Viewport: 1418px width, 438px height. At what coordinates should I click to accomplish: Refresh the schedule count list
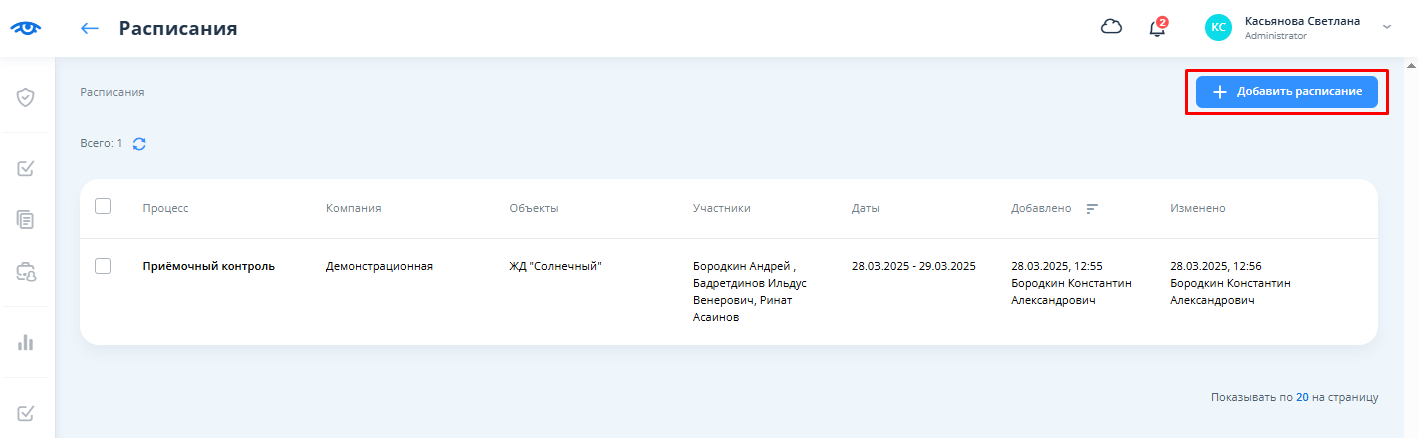tap(139, 144)
